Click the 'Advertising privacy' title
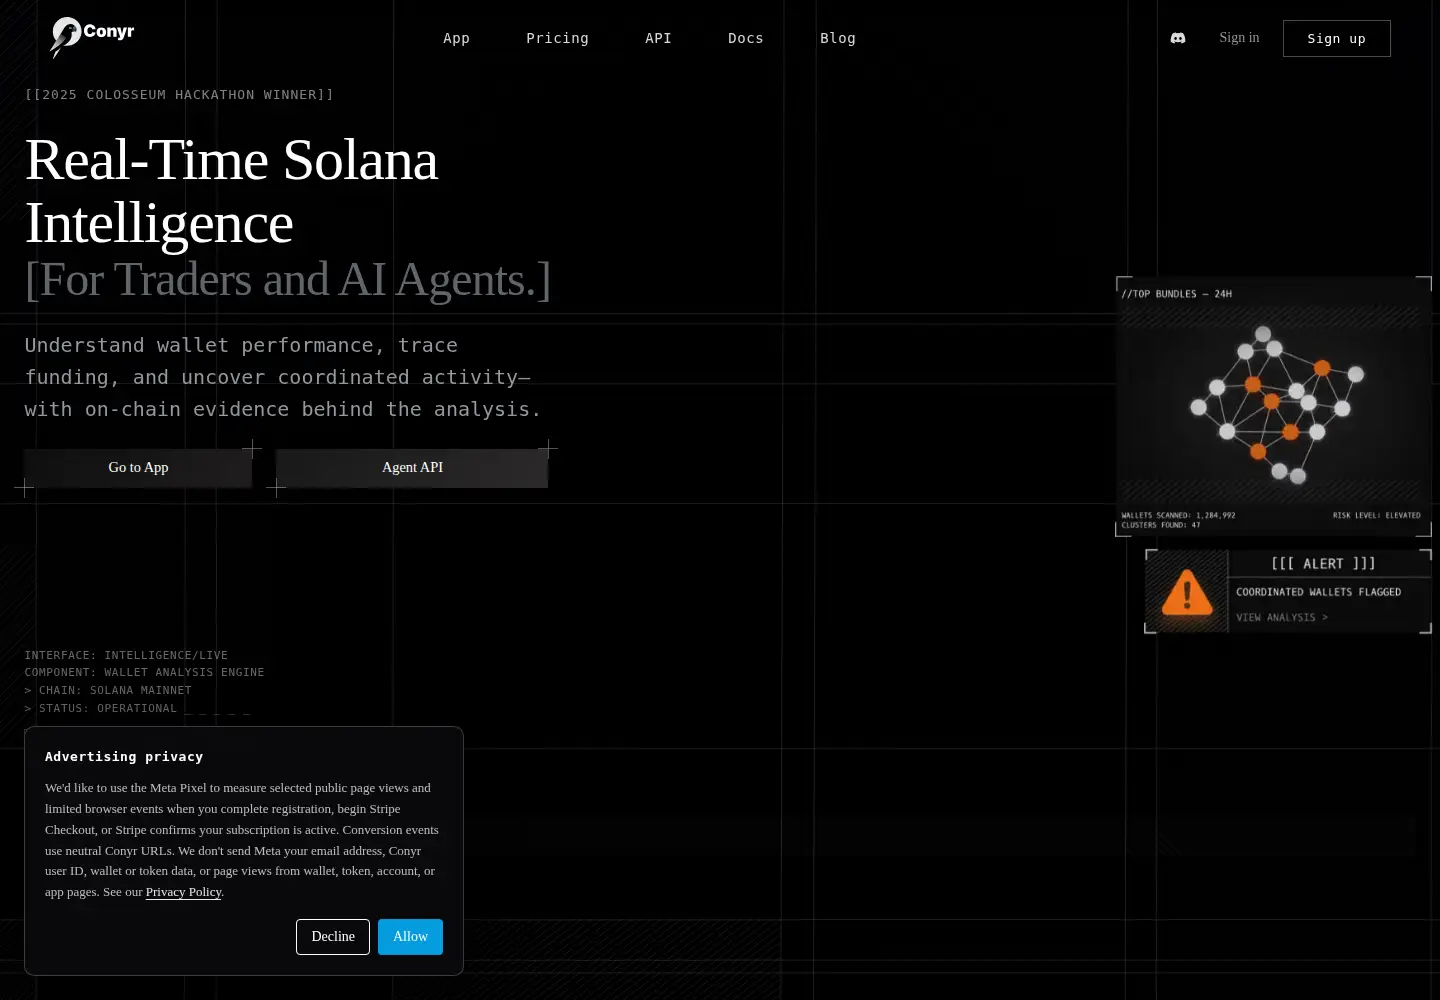The image size is (1440, 1000). pos(124,757)
